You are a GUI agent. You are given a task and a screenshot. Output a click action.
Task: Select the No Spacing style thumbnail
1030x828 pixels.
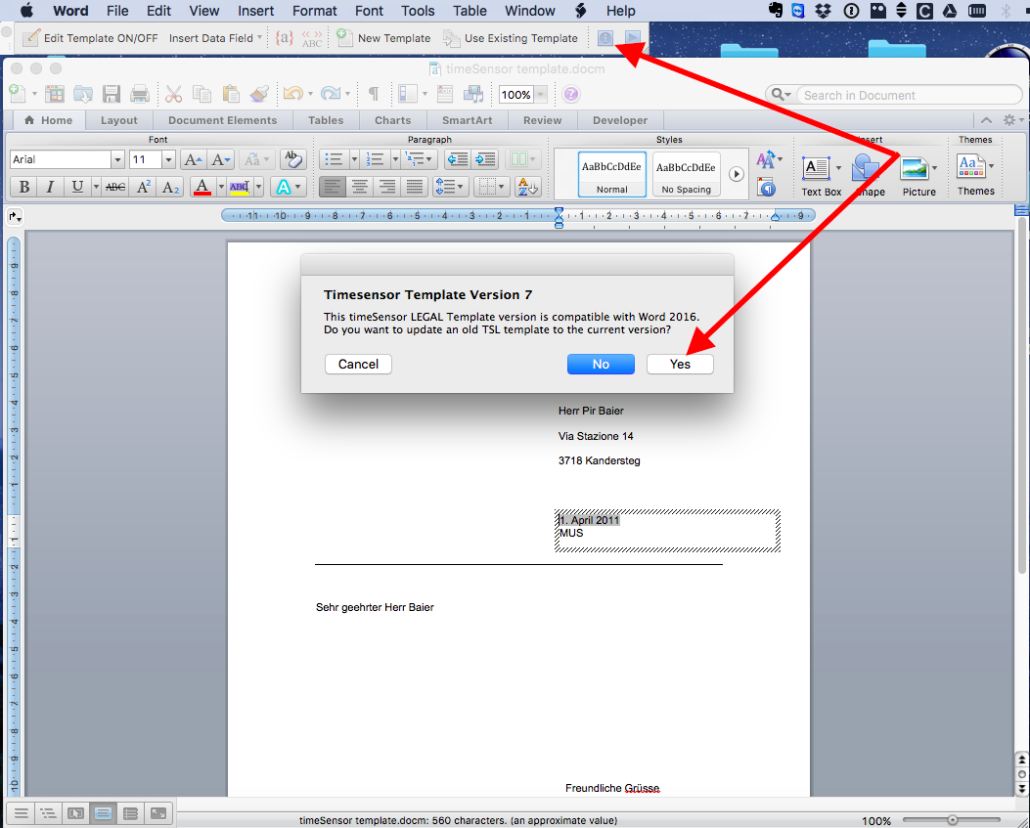686,174
